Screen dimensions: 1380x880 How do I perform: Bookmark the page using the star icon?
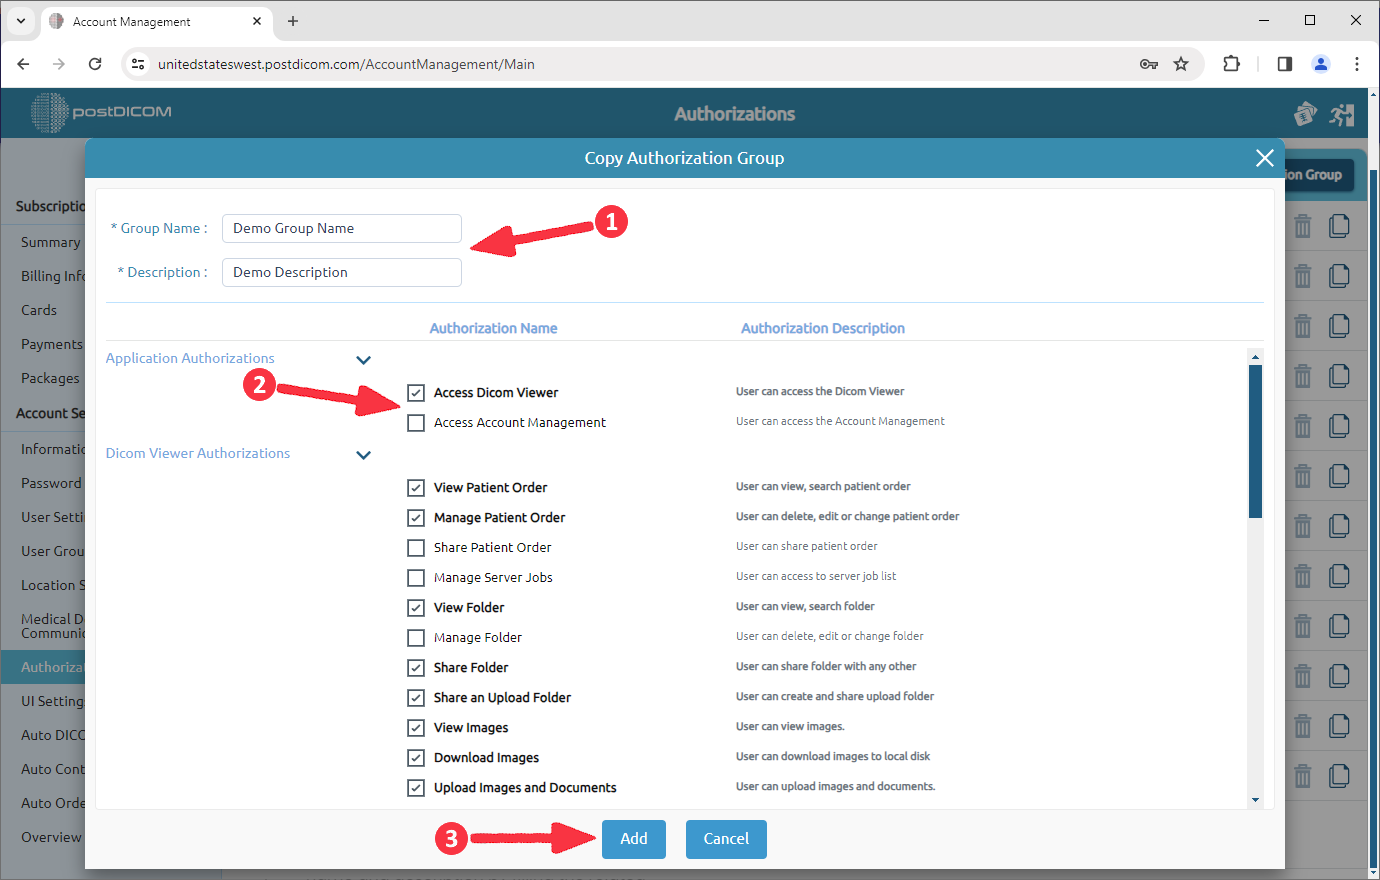pos(1181,63)
